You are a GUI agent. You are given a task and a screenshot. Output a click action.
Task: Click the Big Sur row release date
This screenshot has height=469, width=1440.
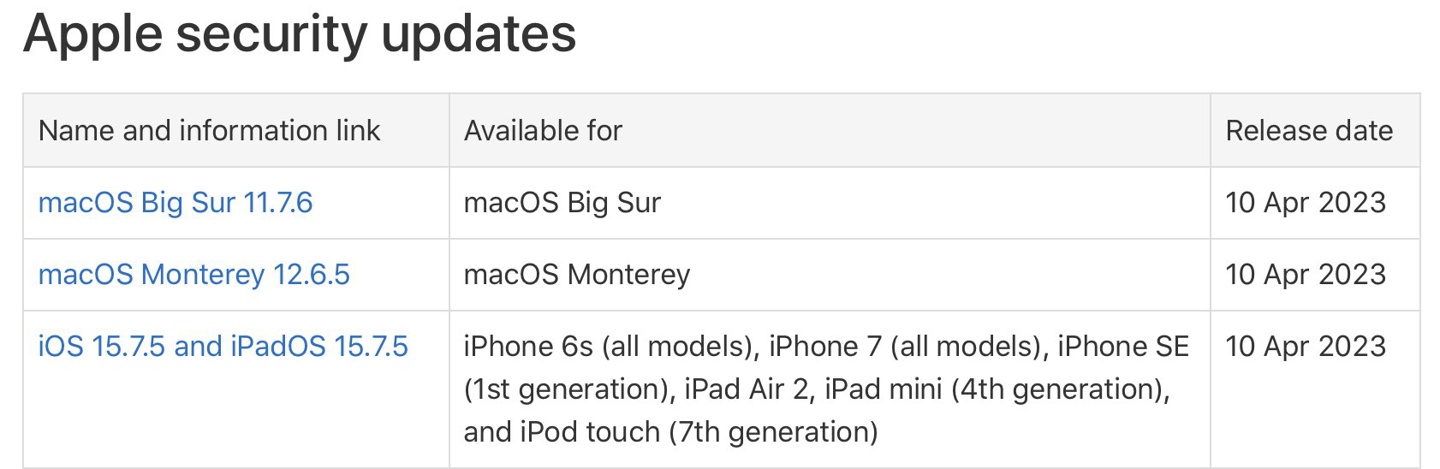(1306, 203)
